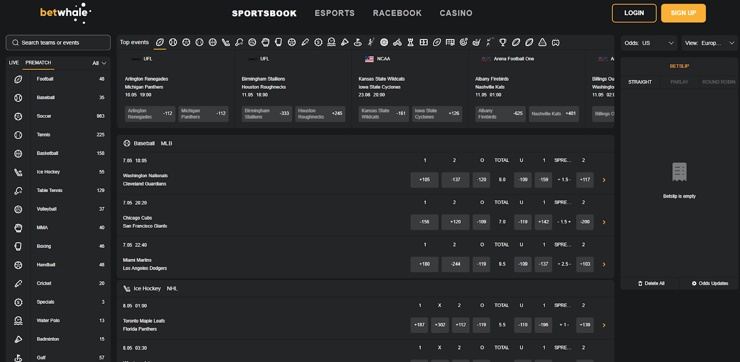Open Odds Updates settings in betslip
This screenshot has width=740, height=362.
tap(709, 284)
